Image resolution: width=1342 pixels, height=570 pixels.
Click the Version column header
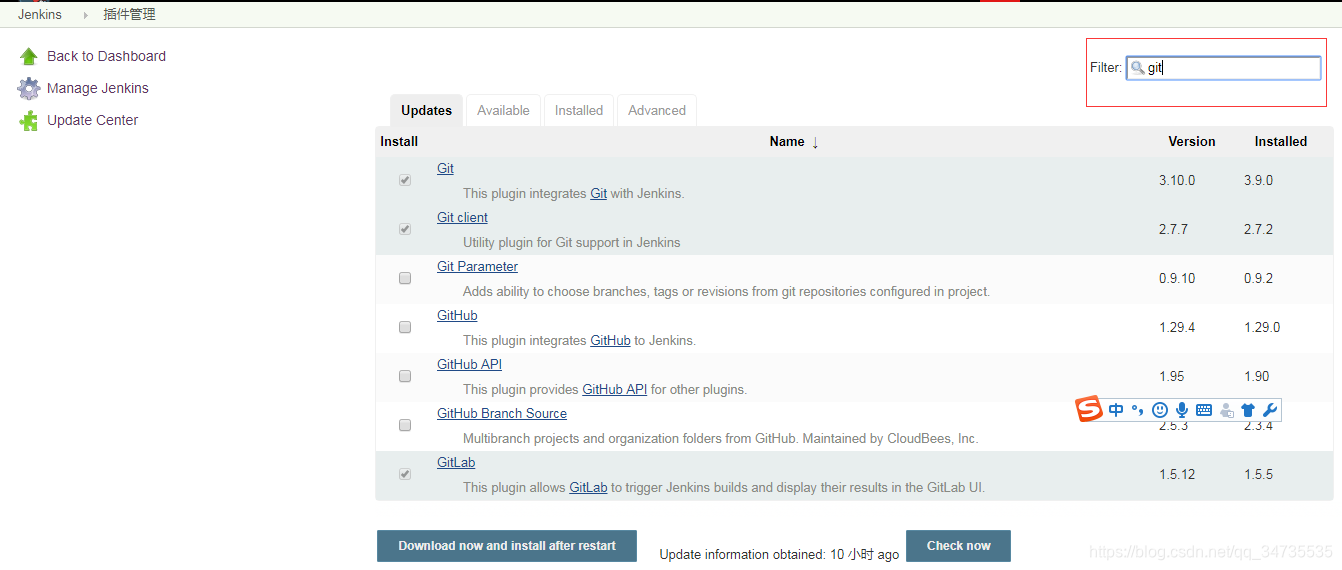click(x=1192, y=142)
